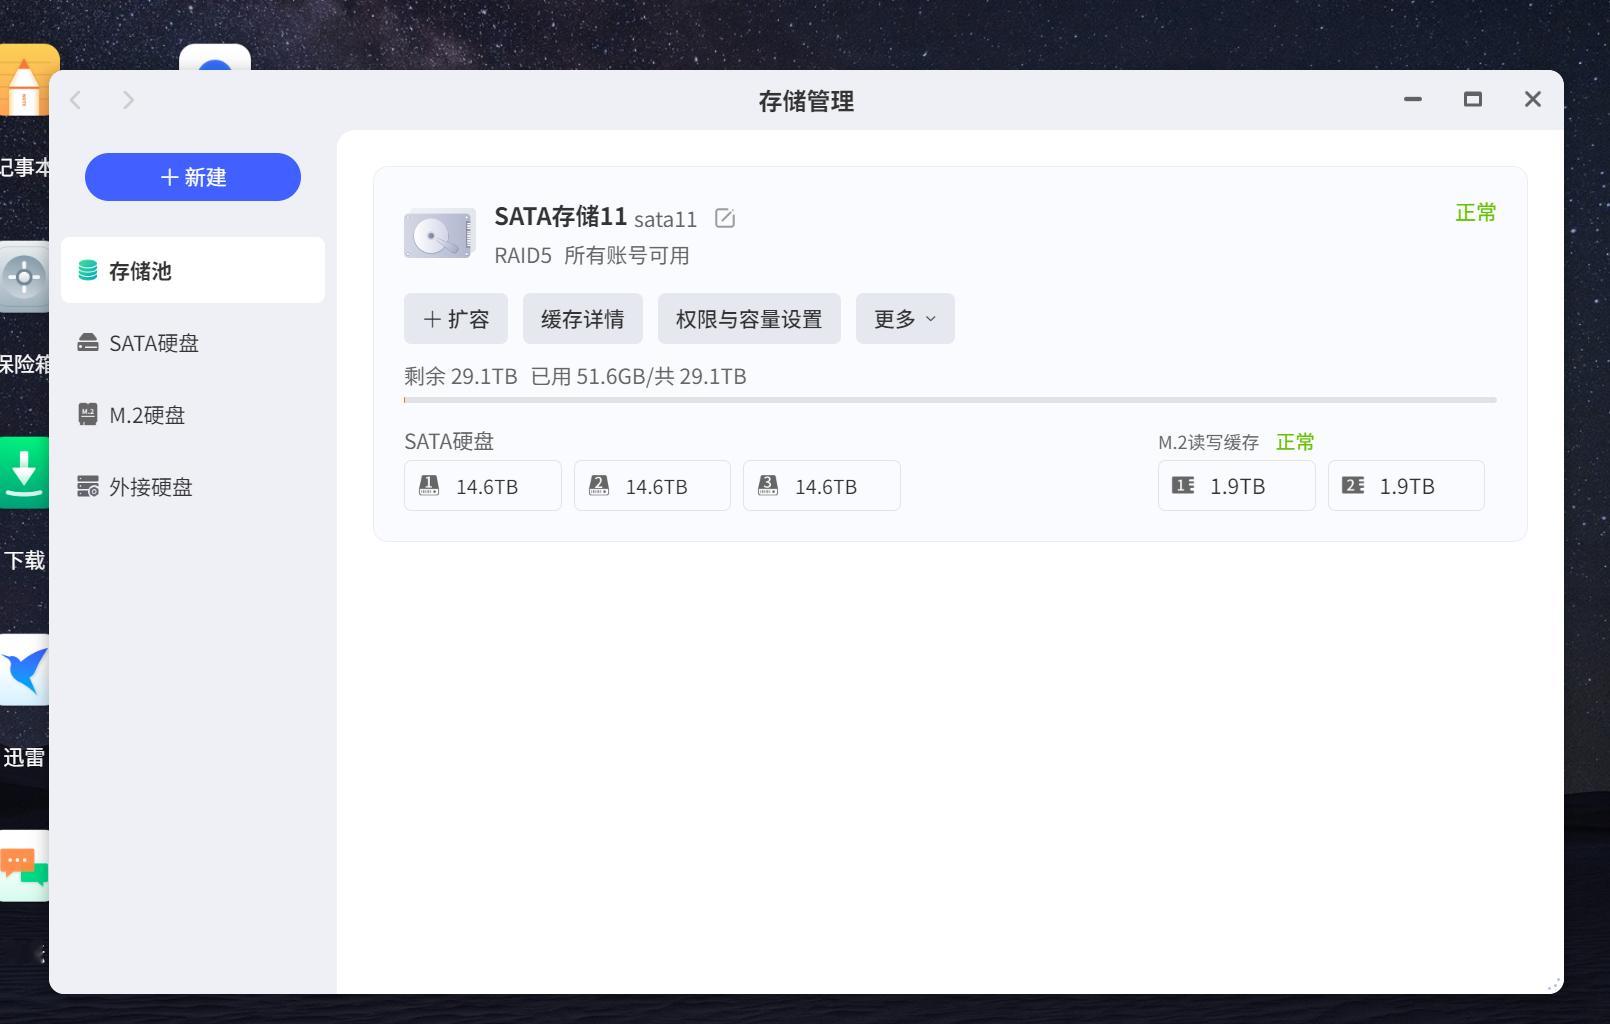
Task: Create new storage with 新建 button
Action: pos(193,177)
